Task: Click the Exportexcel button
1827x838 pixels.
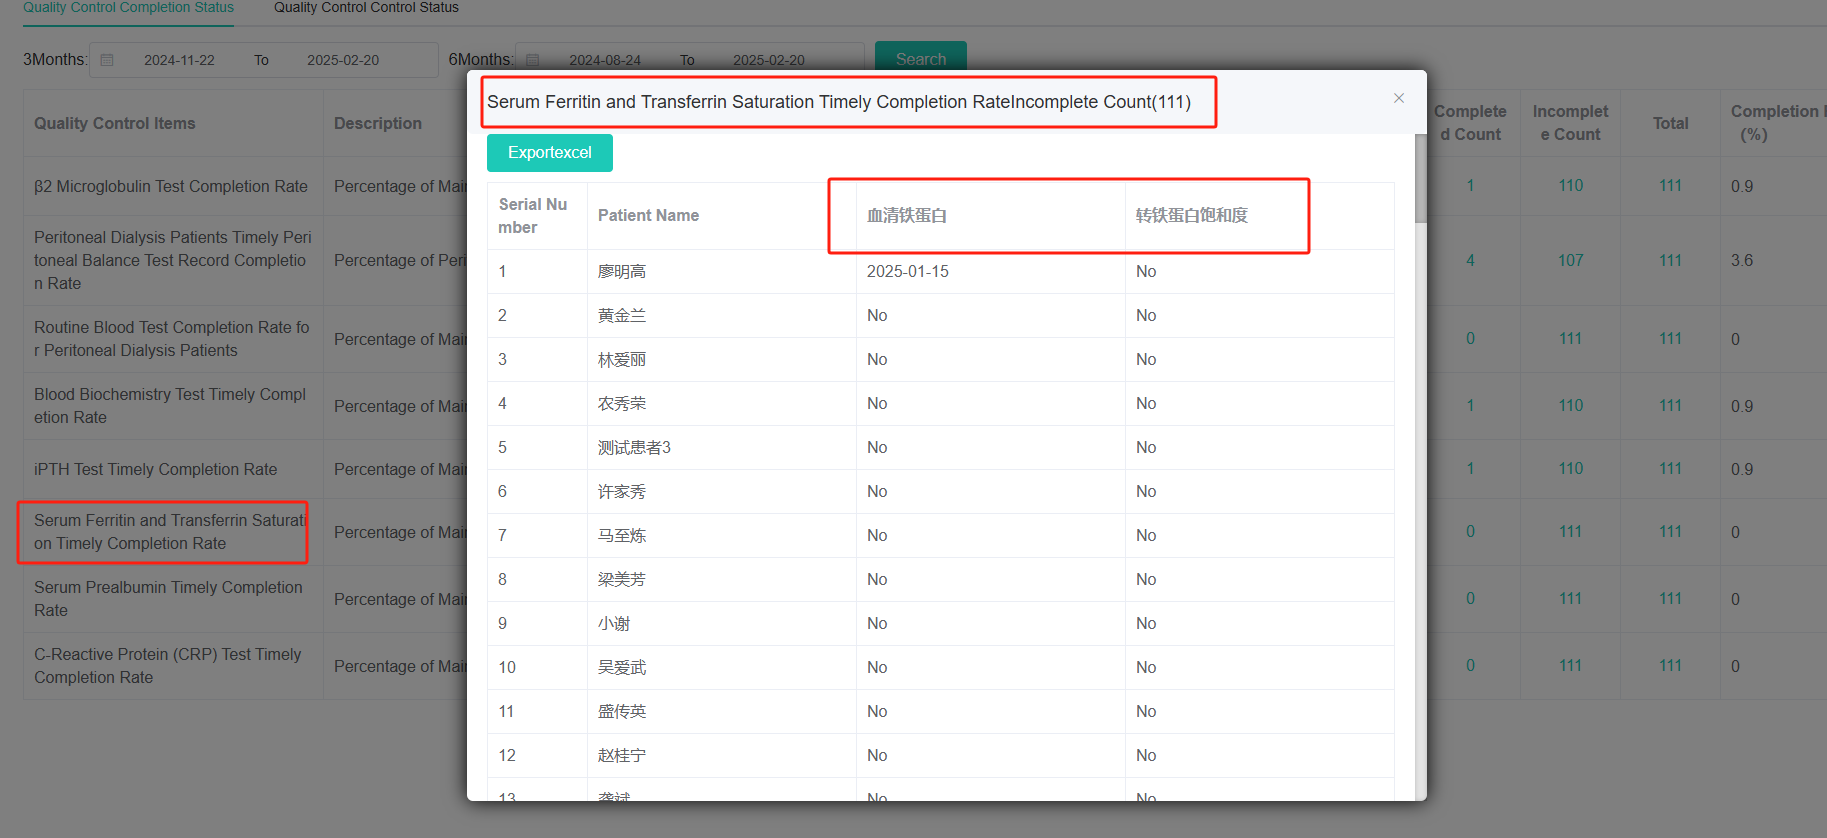Action: click(550, 153)
